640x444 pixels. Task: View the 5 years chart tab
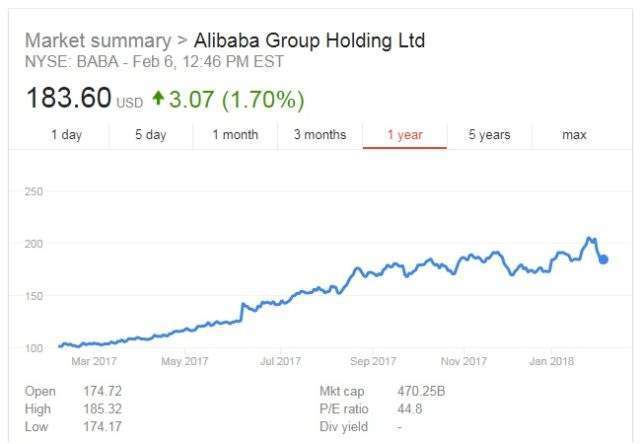click(x=489, y=135)
